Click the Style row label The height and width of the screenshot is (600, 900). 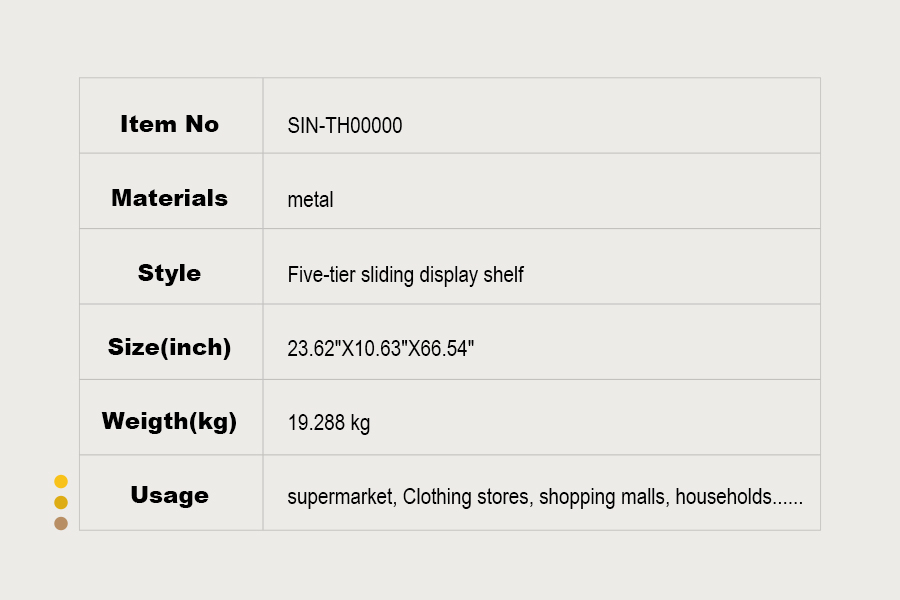(169, 273)
